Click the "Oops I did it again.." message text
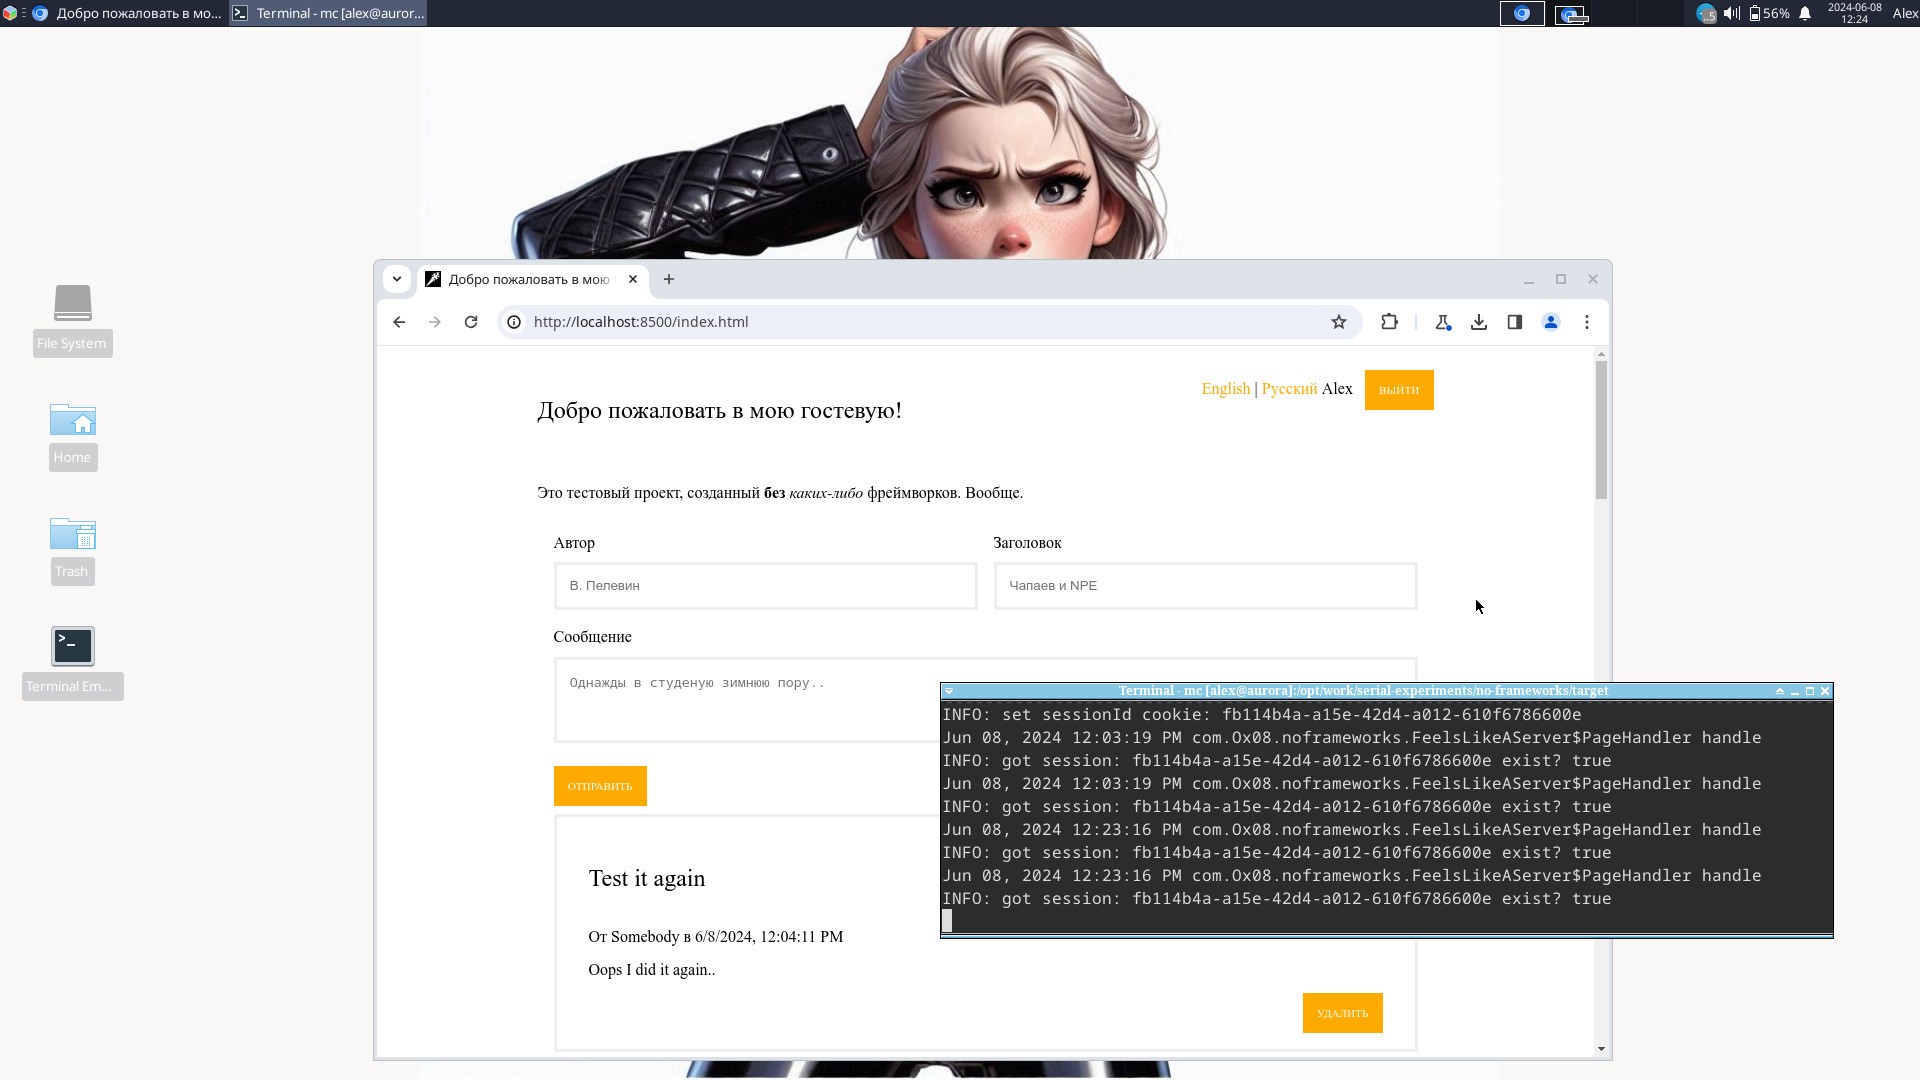The width and height of the screenshot is (1920, 1080). tap(652, 970)
